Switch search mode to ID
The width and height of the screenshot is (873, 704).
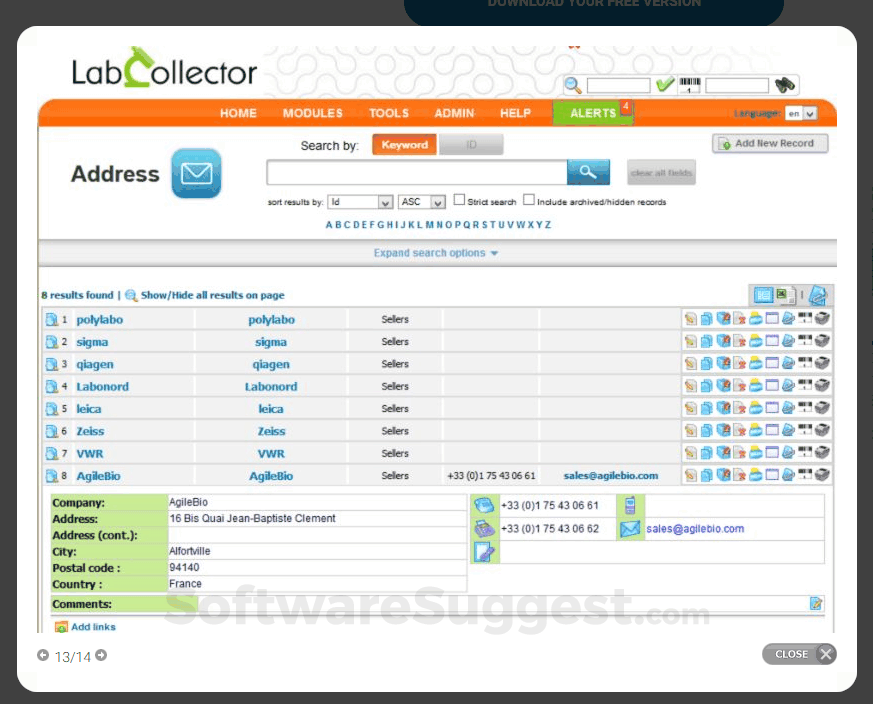pos(470,144)
